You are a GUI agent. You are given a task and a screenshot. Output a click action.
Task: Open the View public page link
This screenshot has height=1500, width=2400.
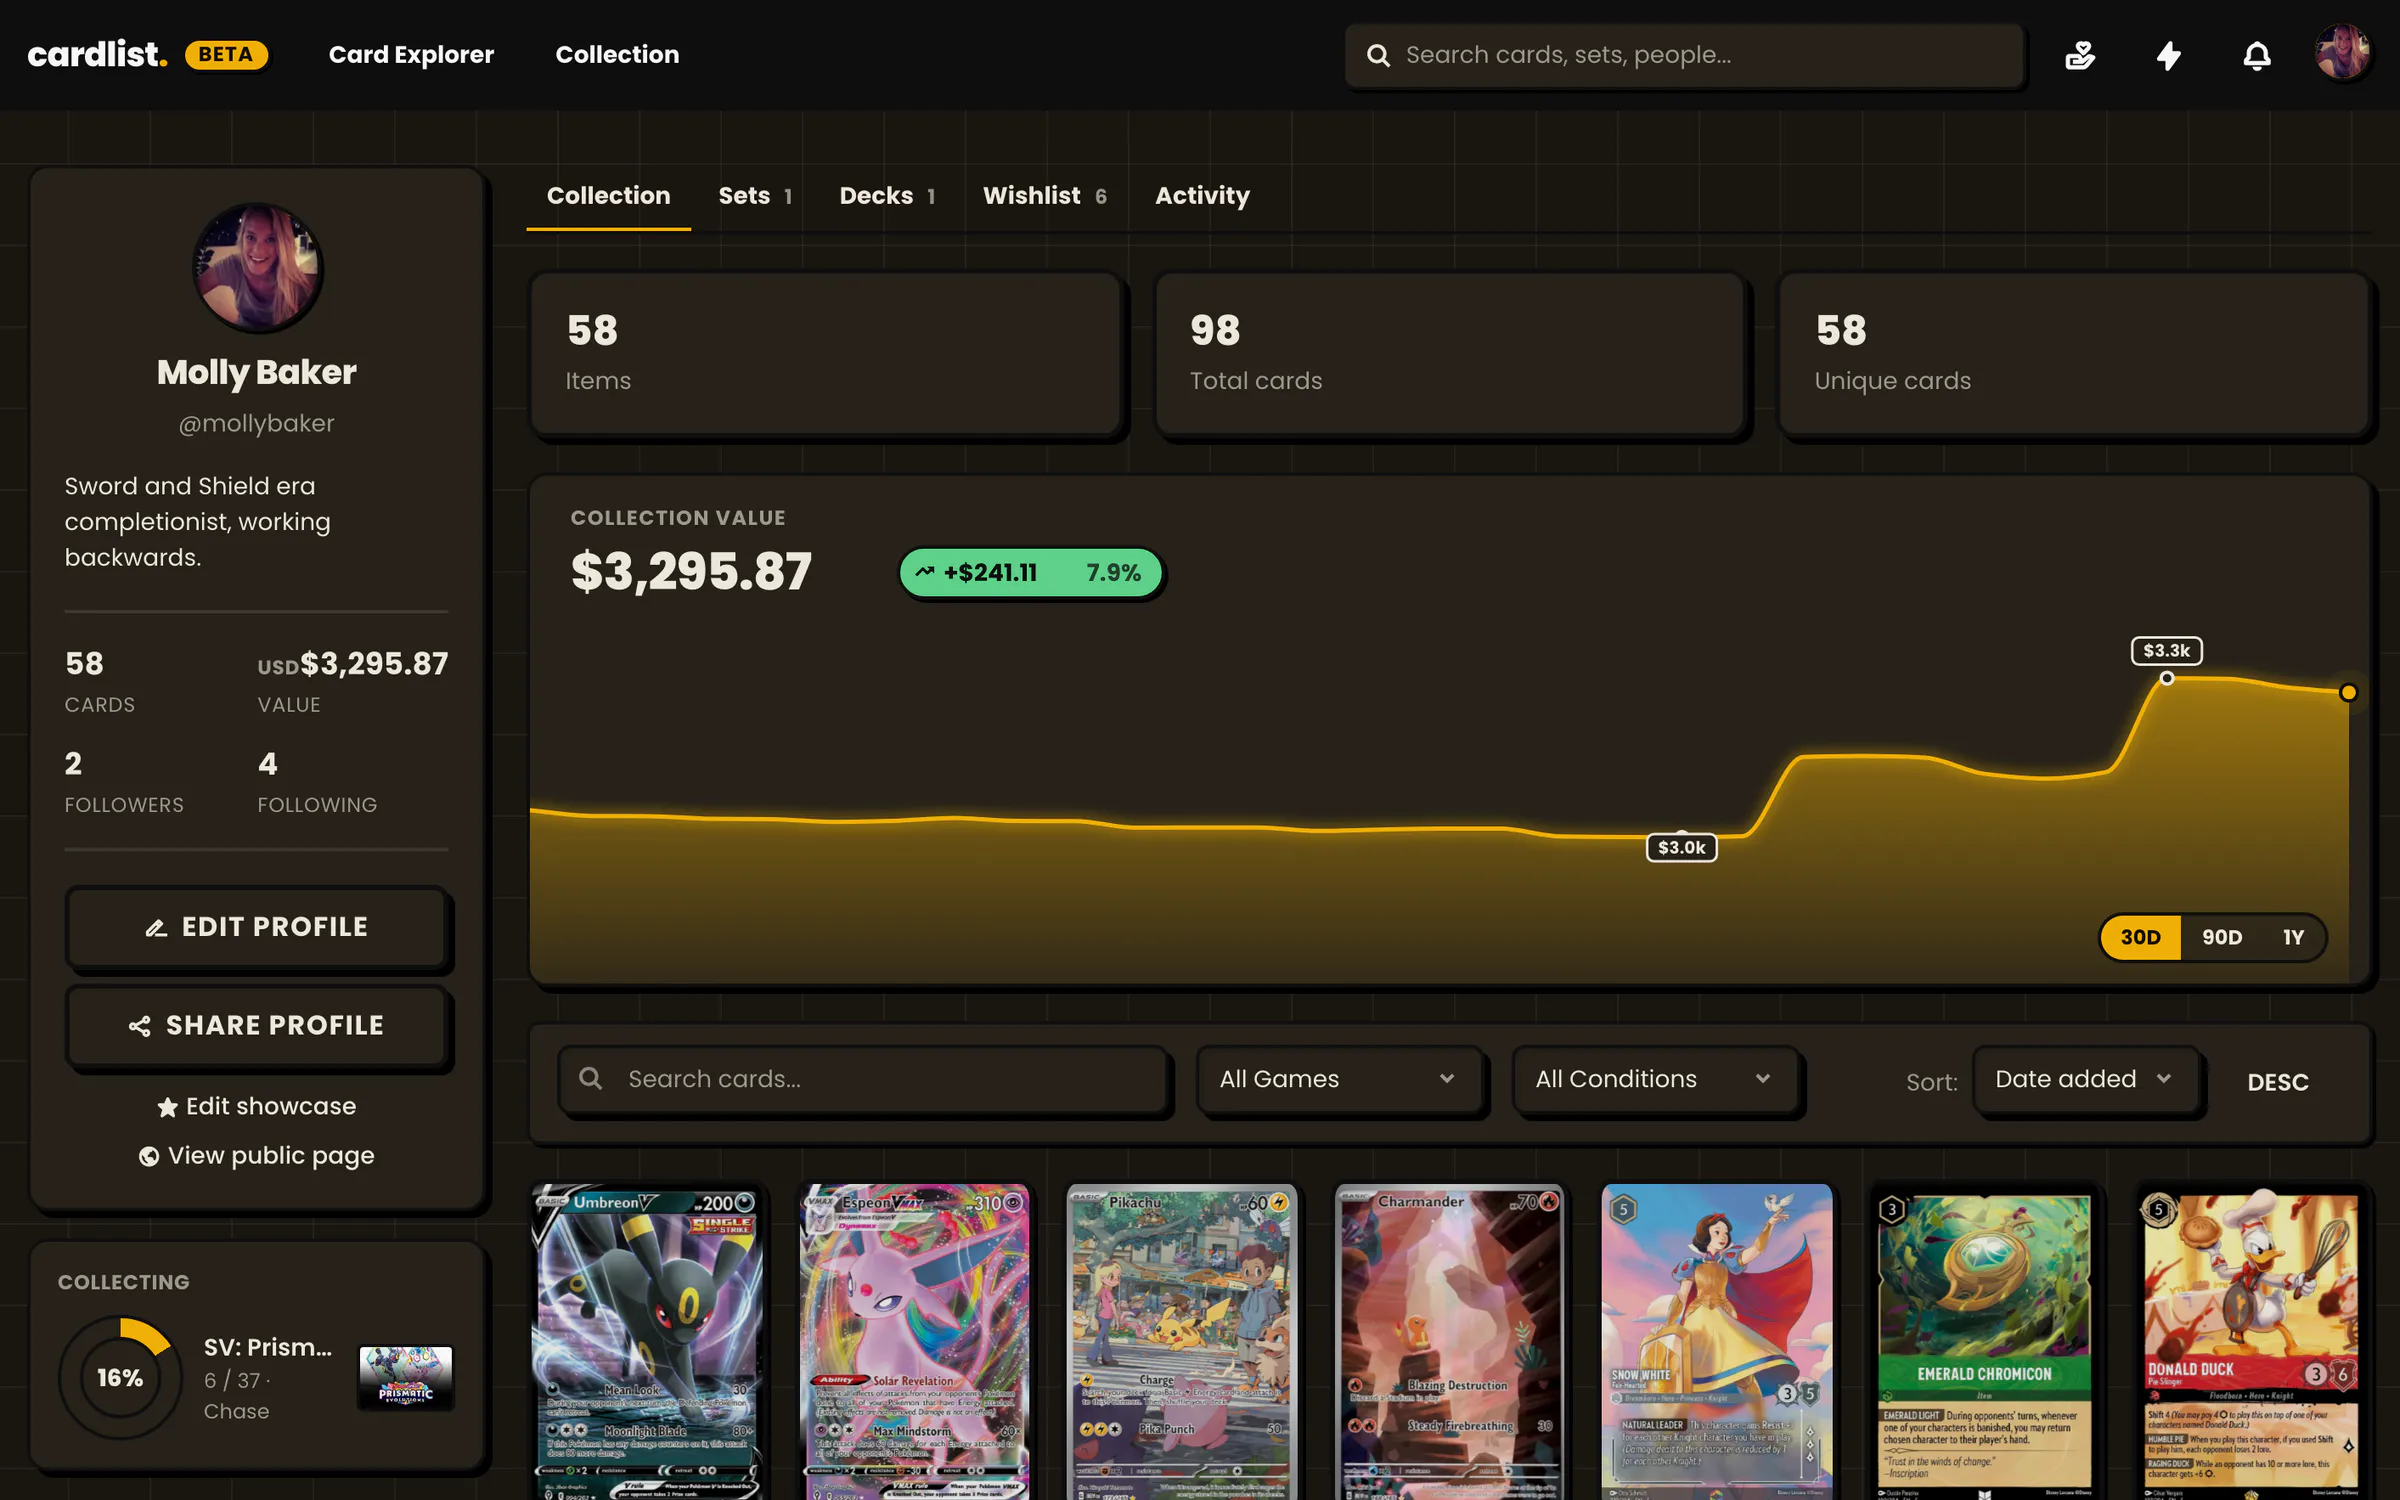[257, 1156]
